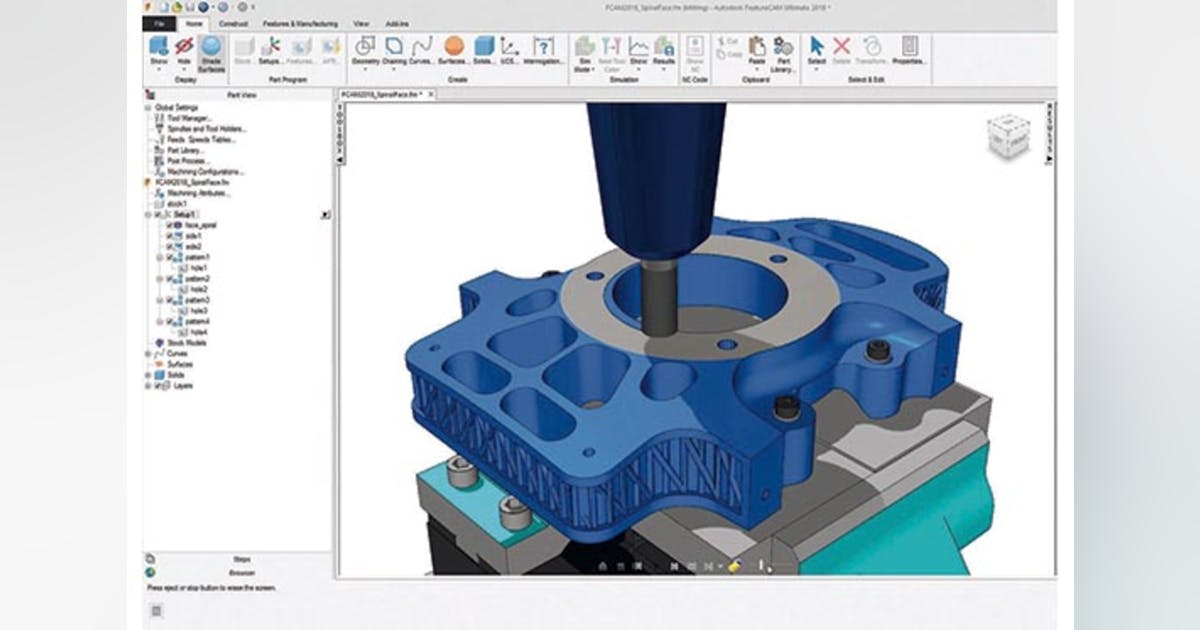This screenshot has width=1200, height=630.
Task: Select the Shade Surfaces display icon
Action: (x=209, y=46)
